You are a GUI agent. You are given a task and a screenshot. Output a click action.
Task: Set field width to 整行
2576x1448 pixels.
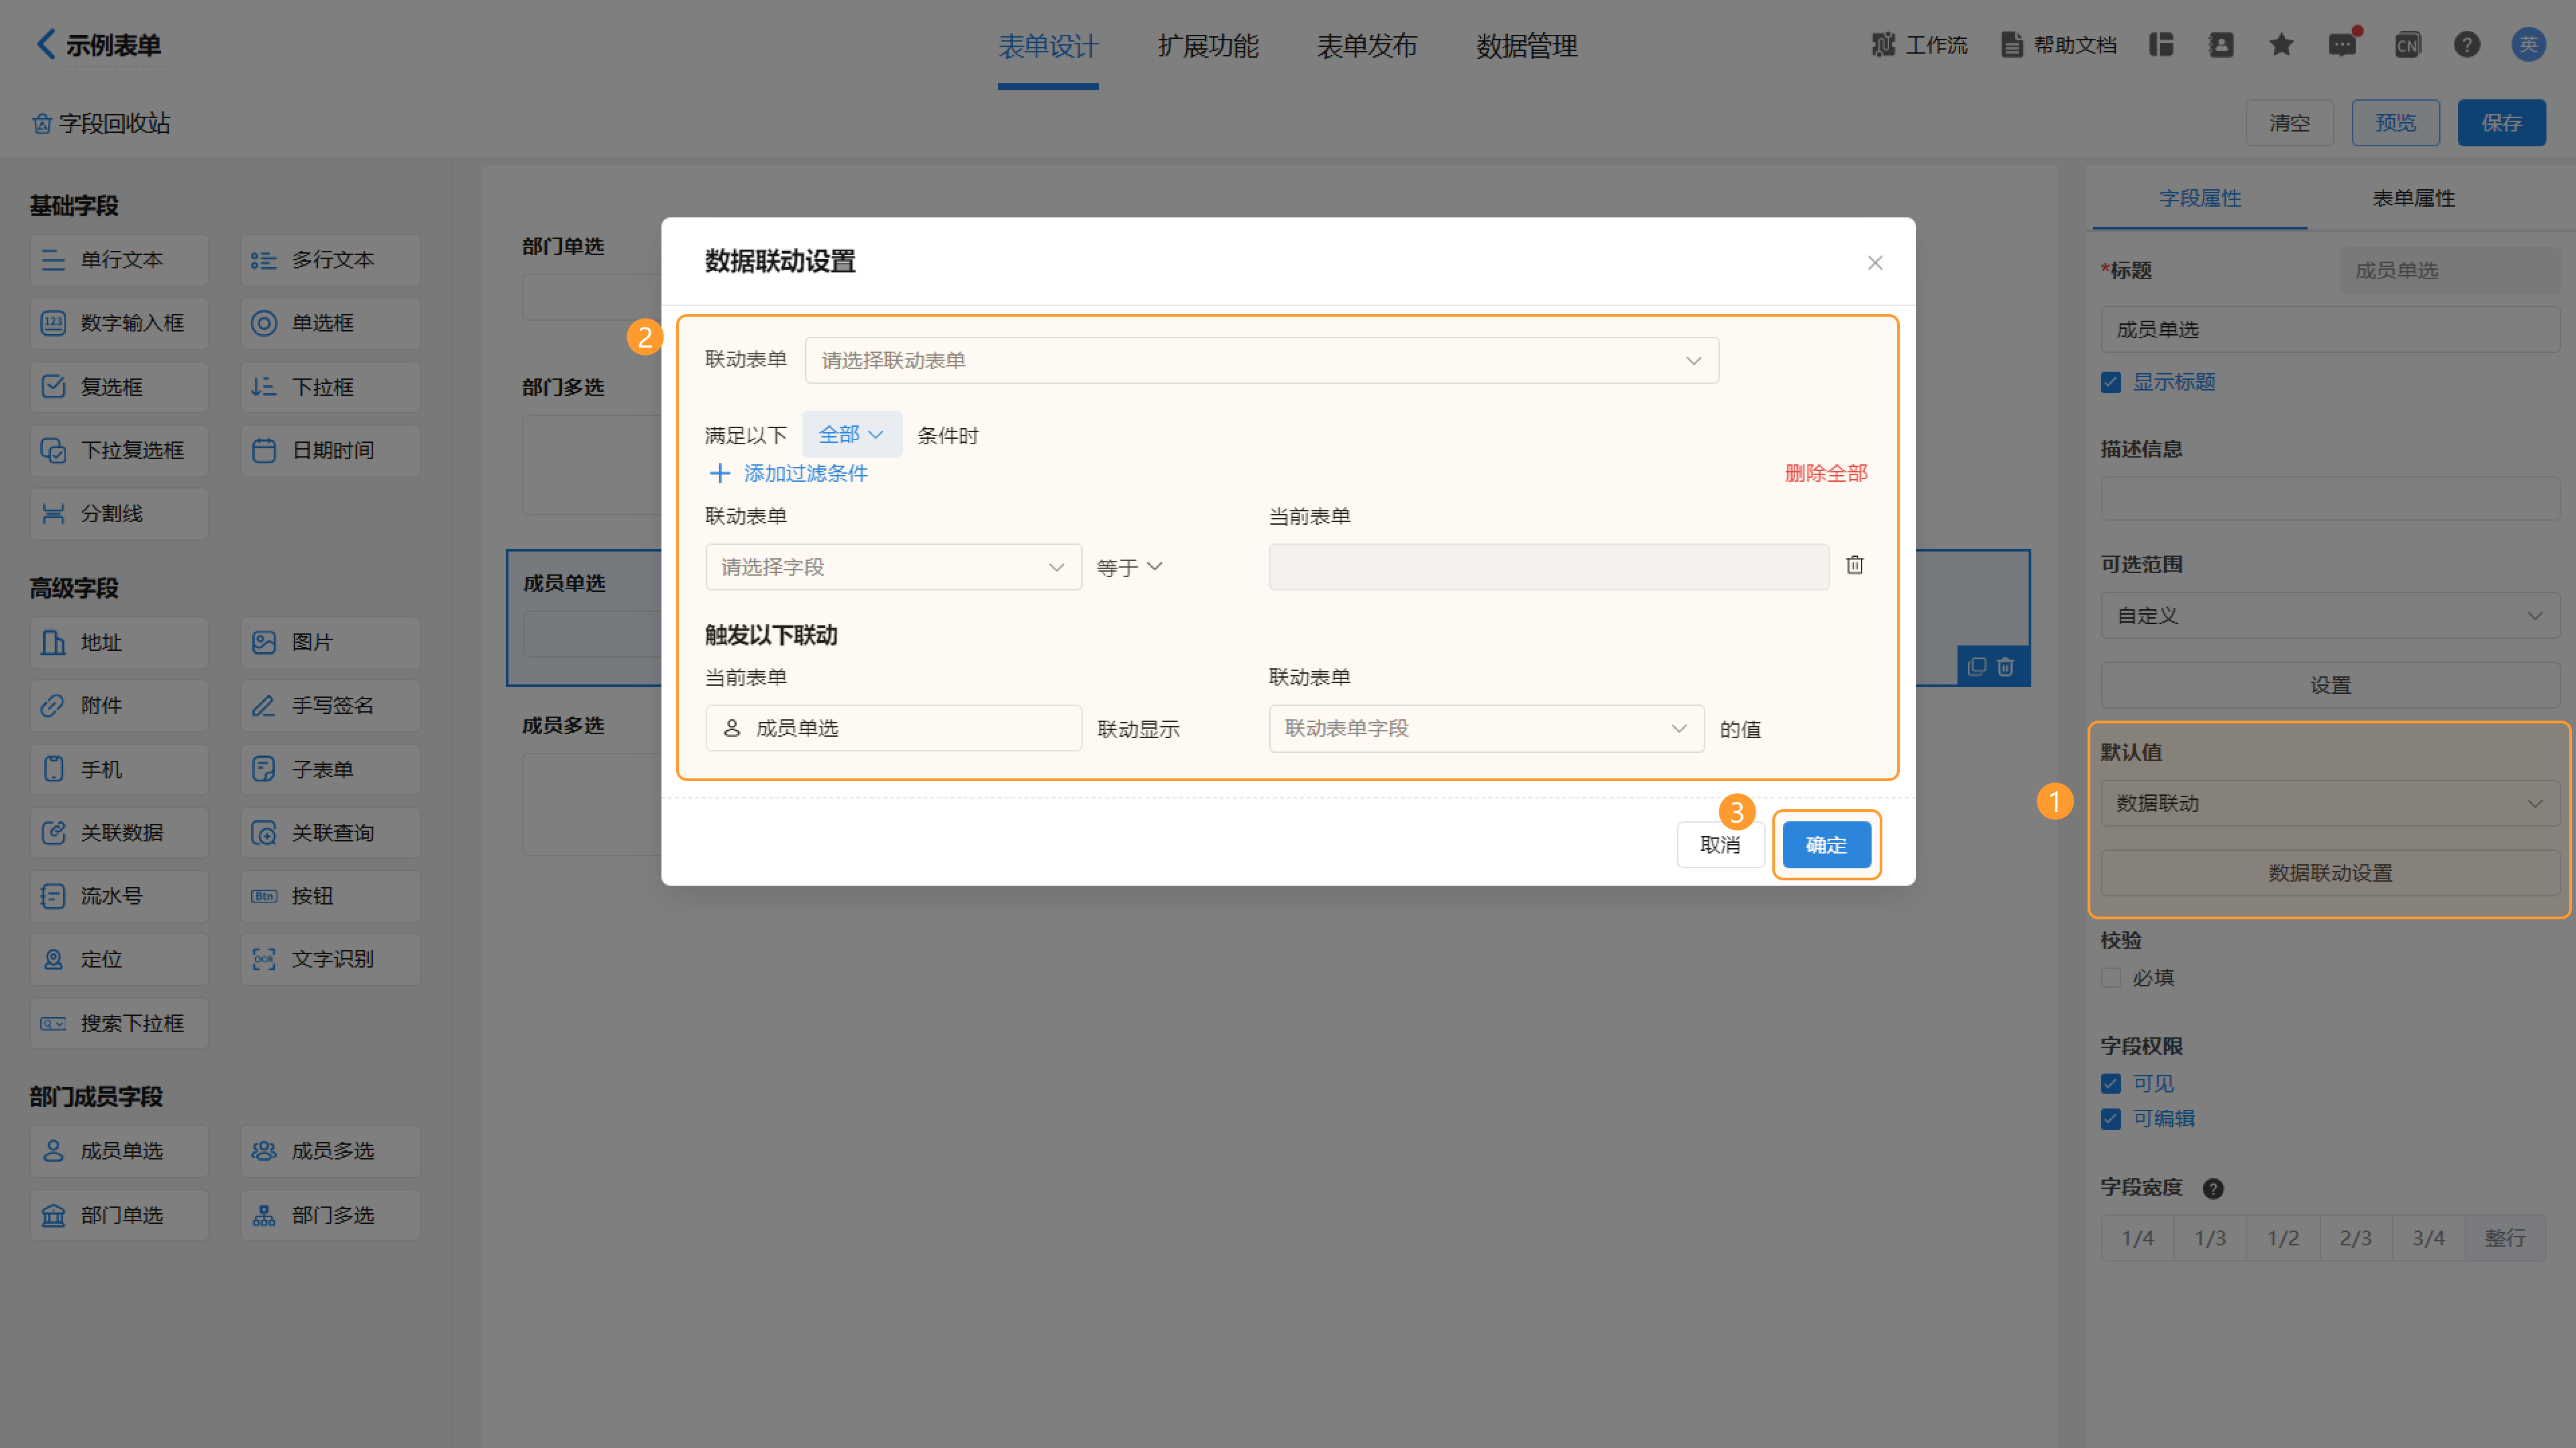[2505, 1239]
